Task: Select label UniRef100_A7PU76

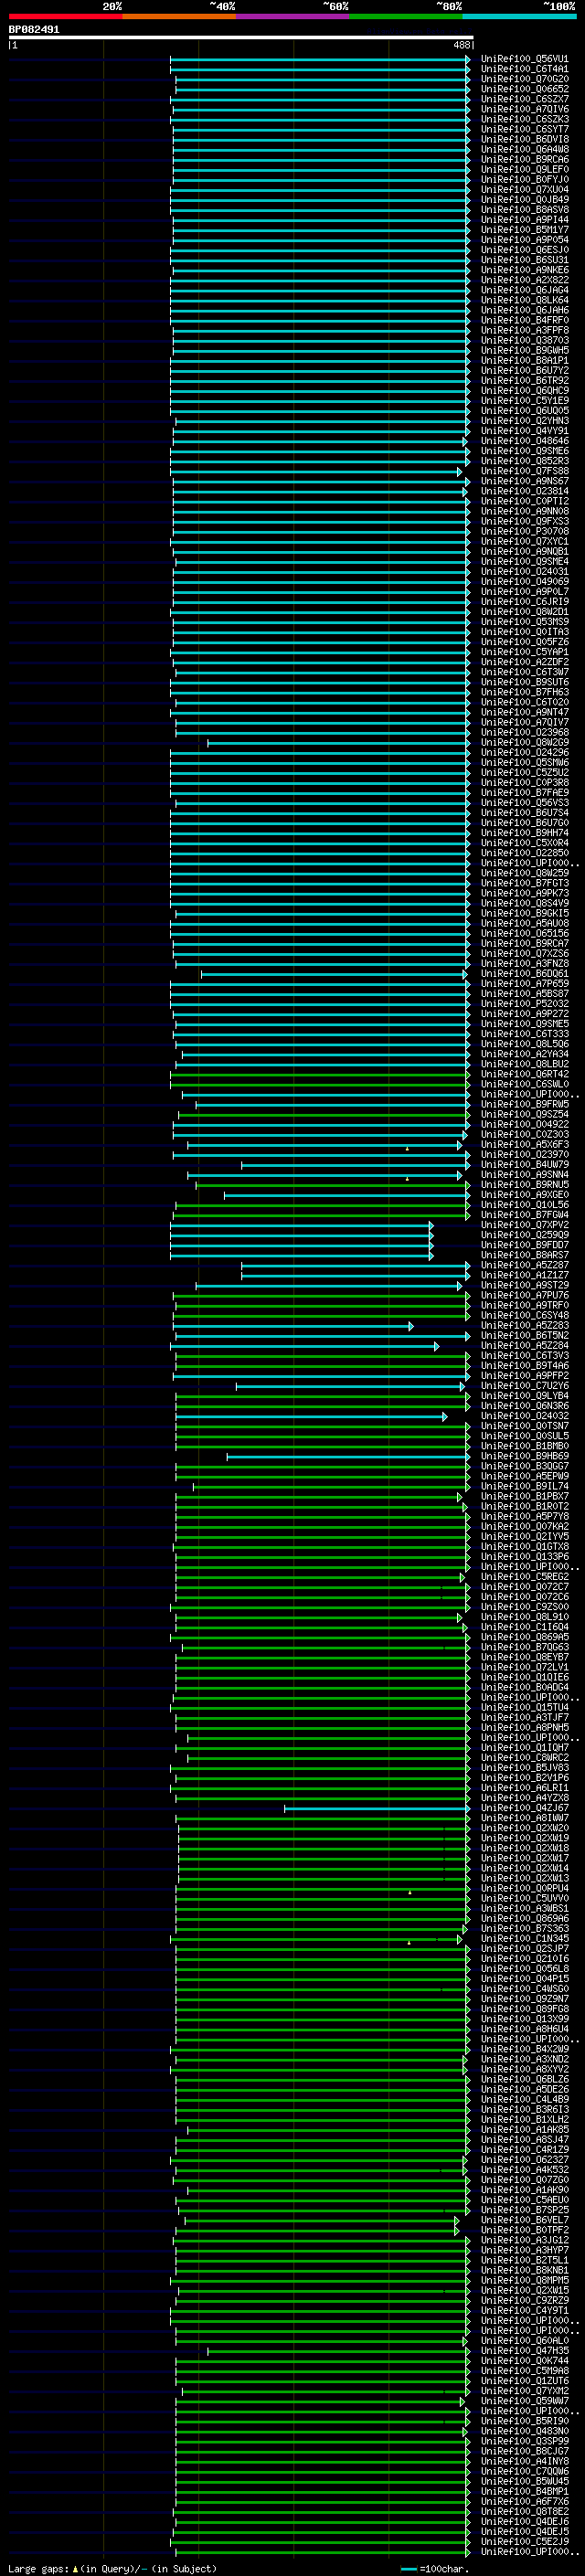Action: 524,1295
